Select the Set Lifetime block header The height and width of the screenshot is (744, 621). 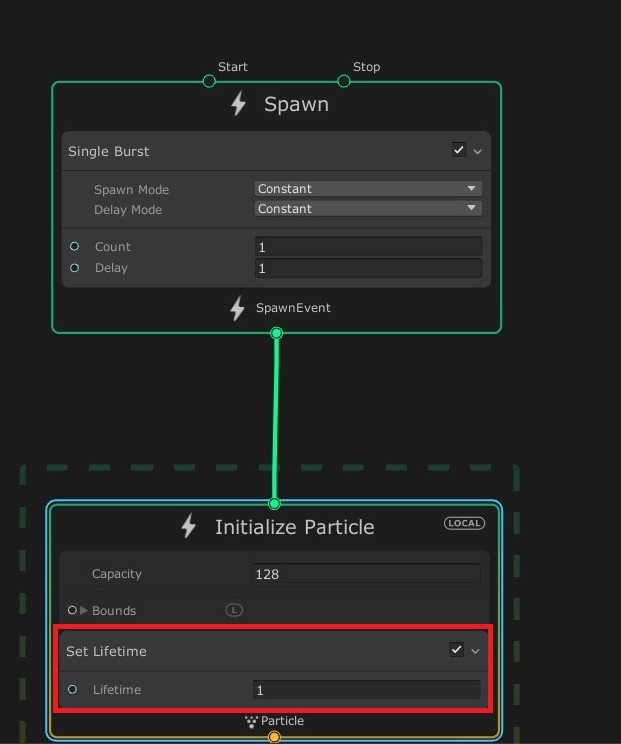tap(273, 651)
